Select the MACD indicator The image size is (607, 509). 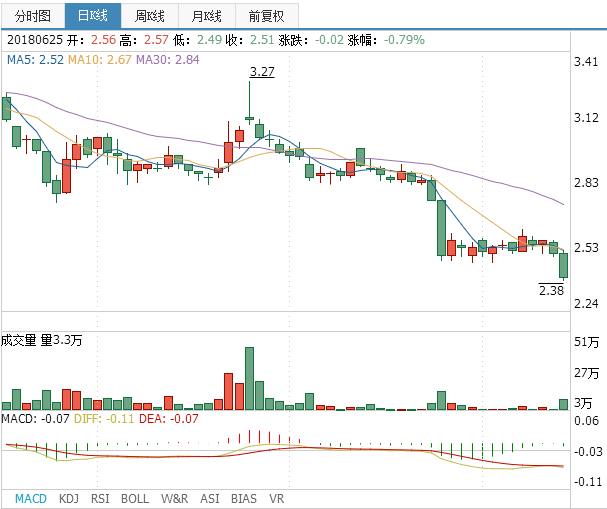tap(31, 498)
